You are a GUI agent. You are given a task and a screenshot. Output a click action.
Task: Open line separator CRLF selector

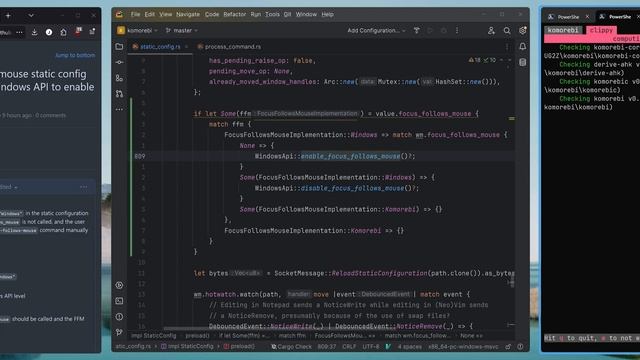coord(349,347)
